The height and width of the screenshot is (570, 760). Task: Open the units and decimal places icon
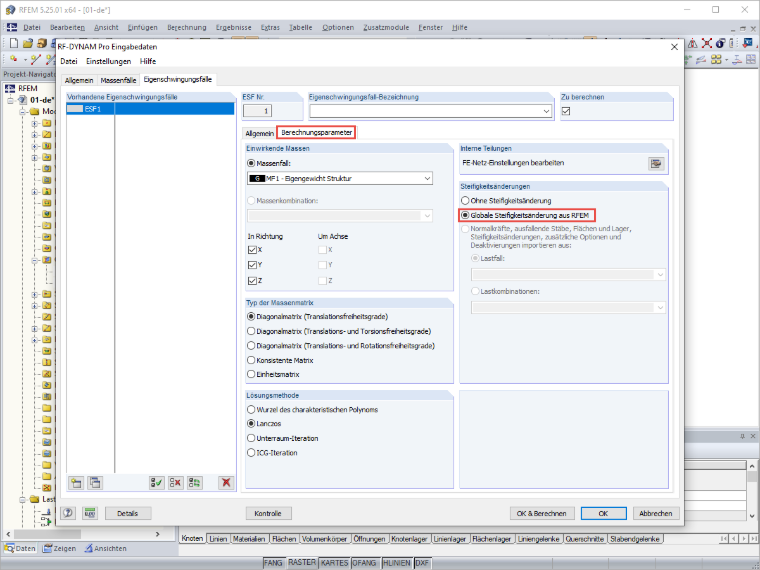89,513
